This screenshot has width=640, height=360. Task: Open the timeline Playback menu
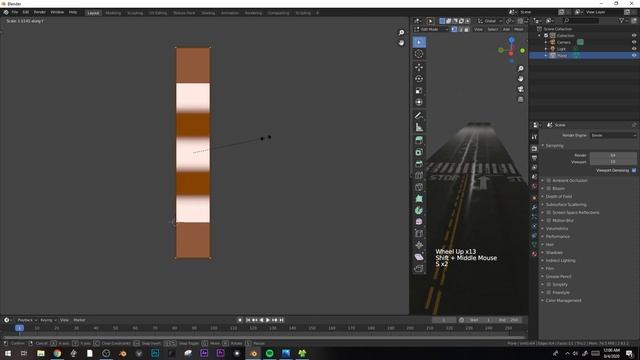27,320
